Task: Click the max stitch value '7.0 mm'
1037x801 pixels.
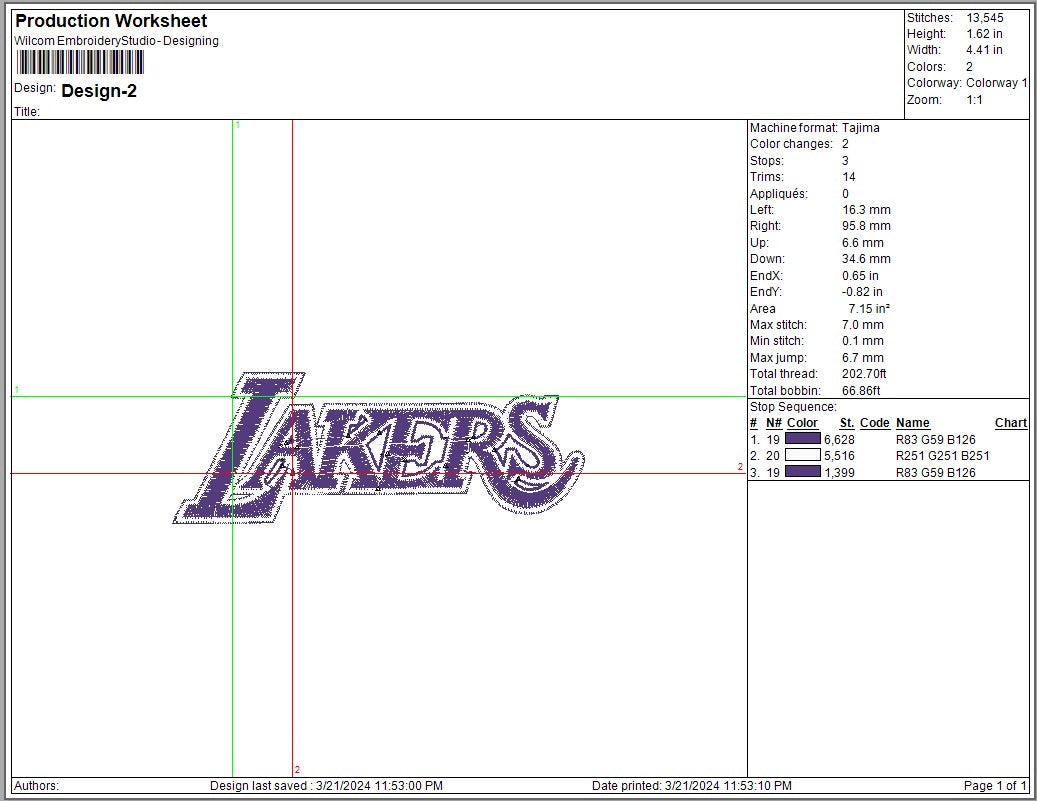Action: pyautogui.click(x=862, y=325)
